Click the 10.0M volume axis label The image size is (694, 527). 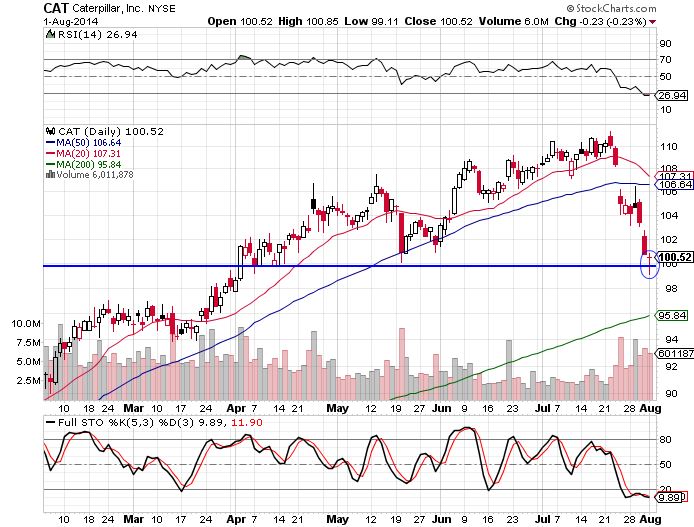click(26, 324)
